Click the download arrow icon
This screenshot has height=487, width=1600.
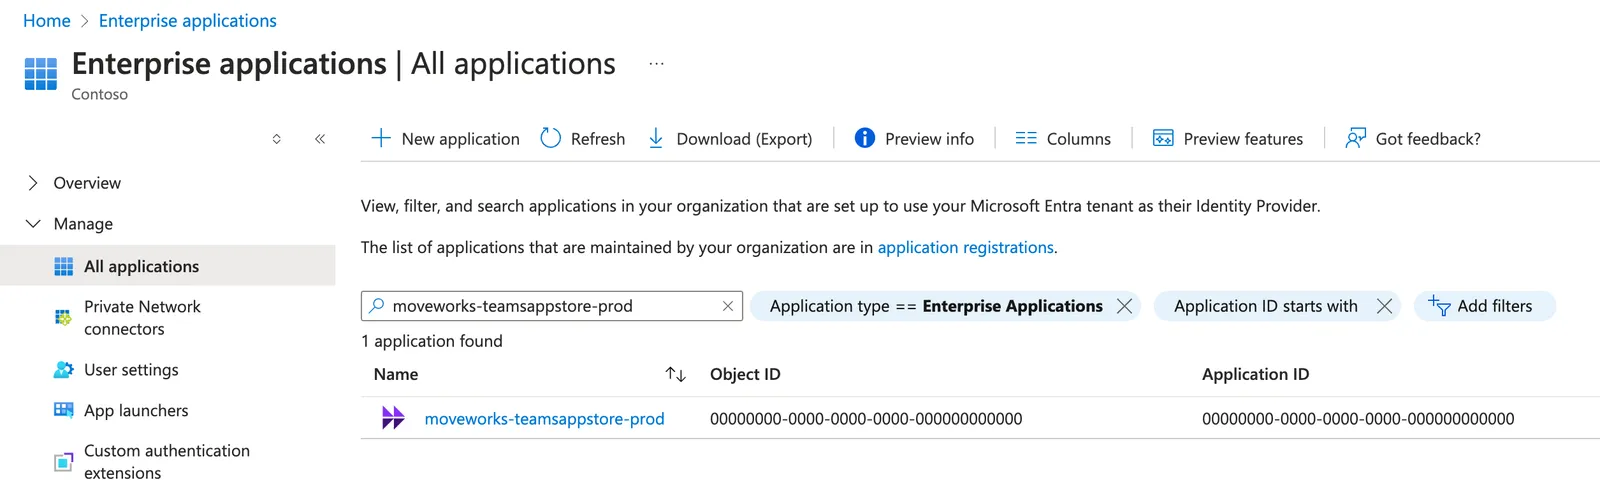click(656, 138)
